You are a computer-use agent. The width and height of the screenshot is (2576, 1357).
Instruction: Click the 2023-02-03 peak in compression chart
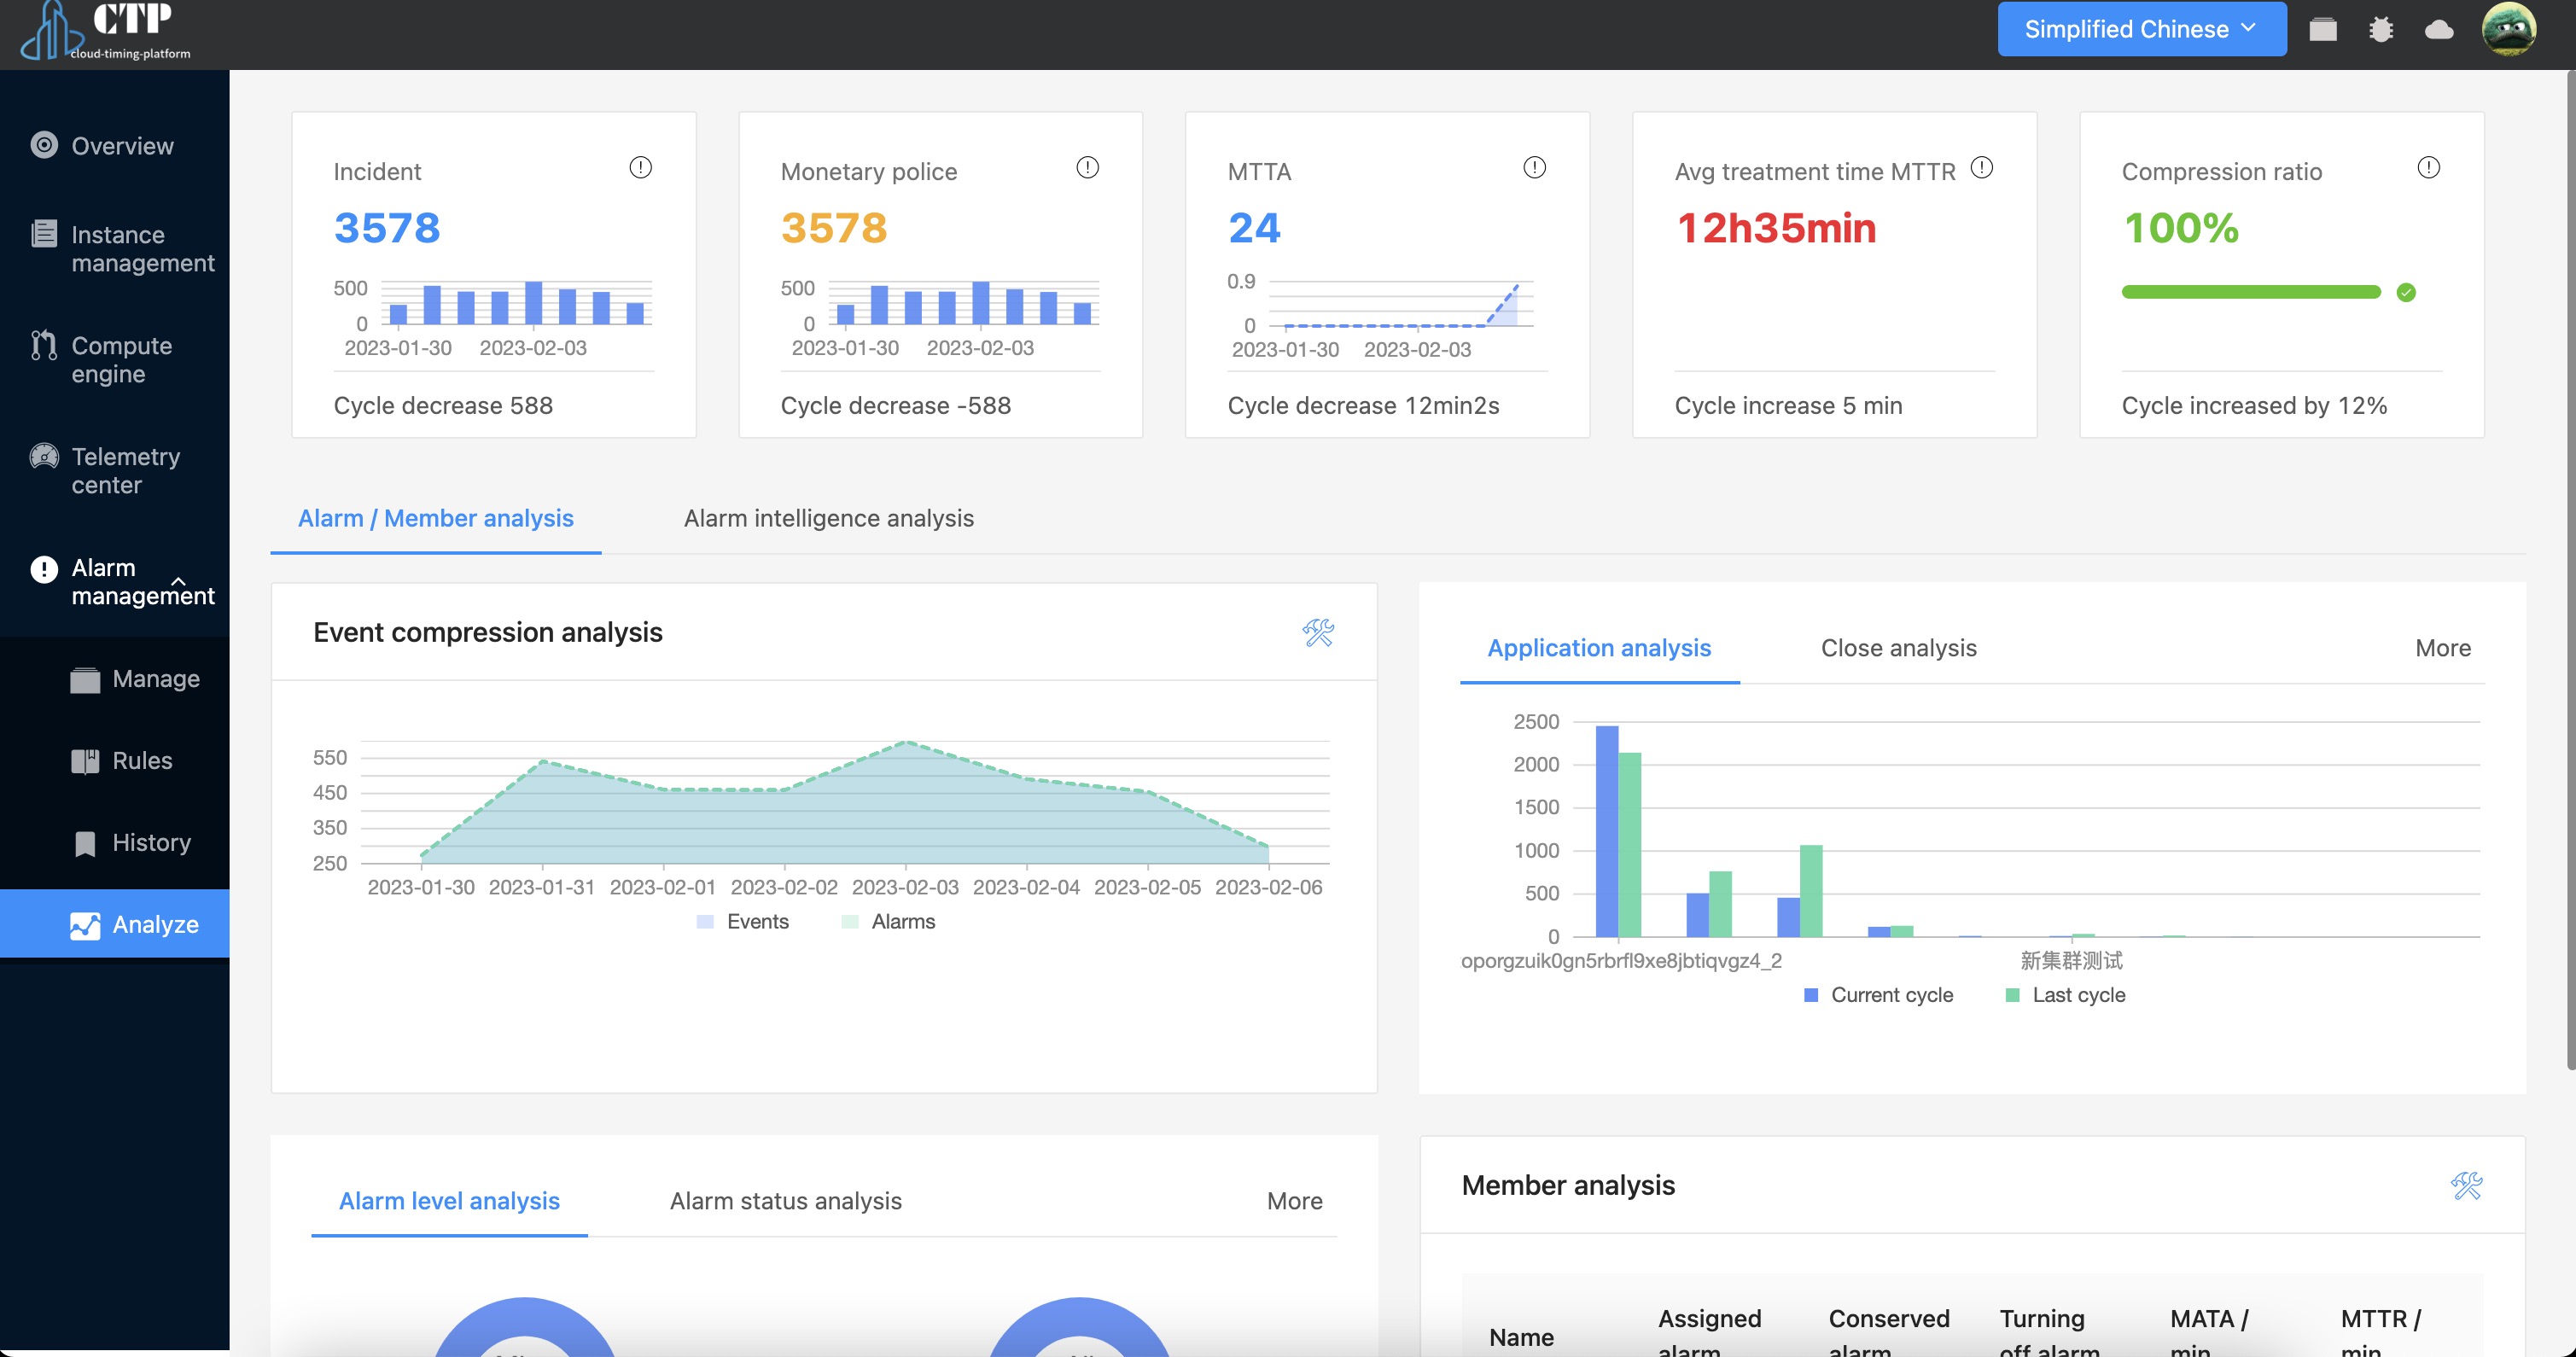(905, 742)
